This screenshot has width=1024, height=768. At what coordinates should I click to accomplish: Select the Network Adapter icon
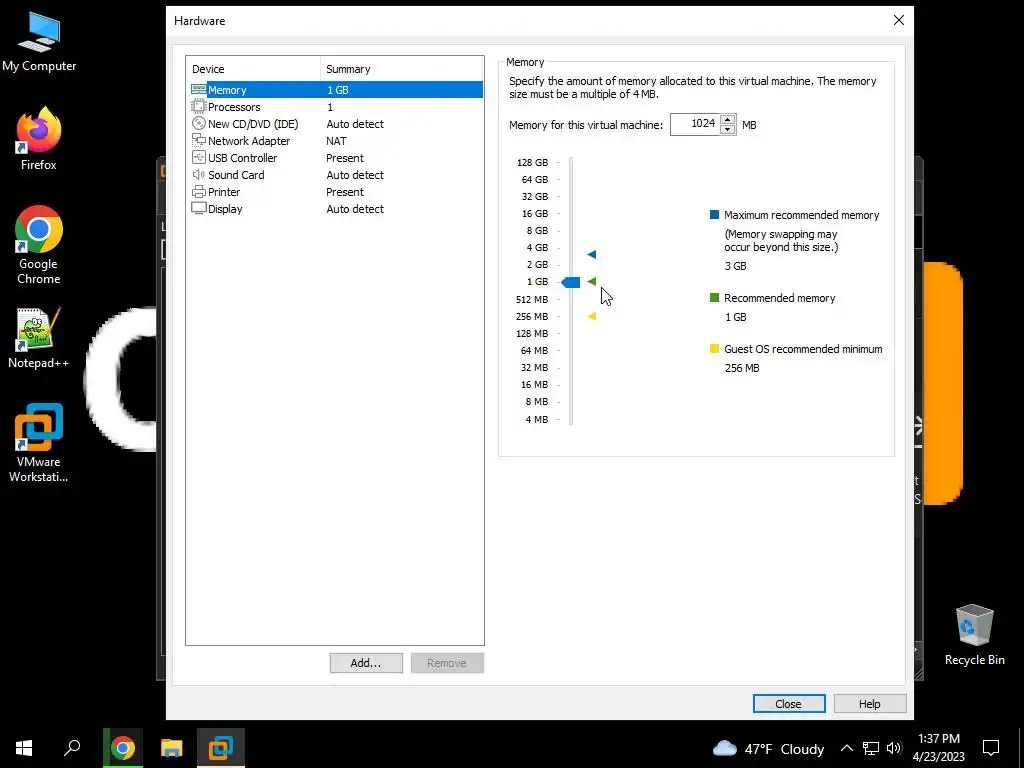click(x=199, y=140)
